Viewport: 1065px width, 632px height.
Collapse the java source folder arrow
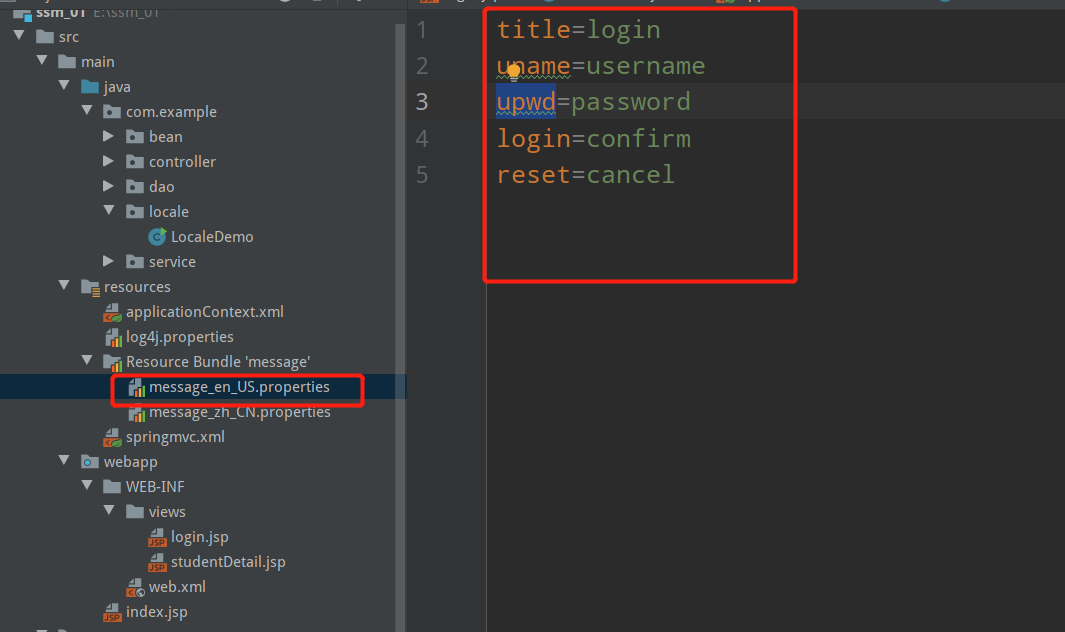pyautogui.click(x=65, y=86)
